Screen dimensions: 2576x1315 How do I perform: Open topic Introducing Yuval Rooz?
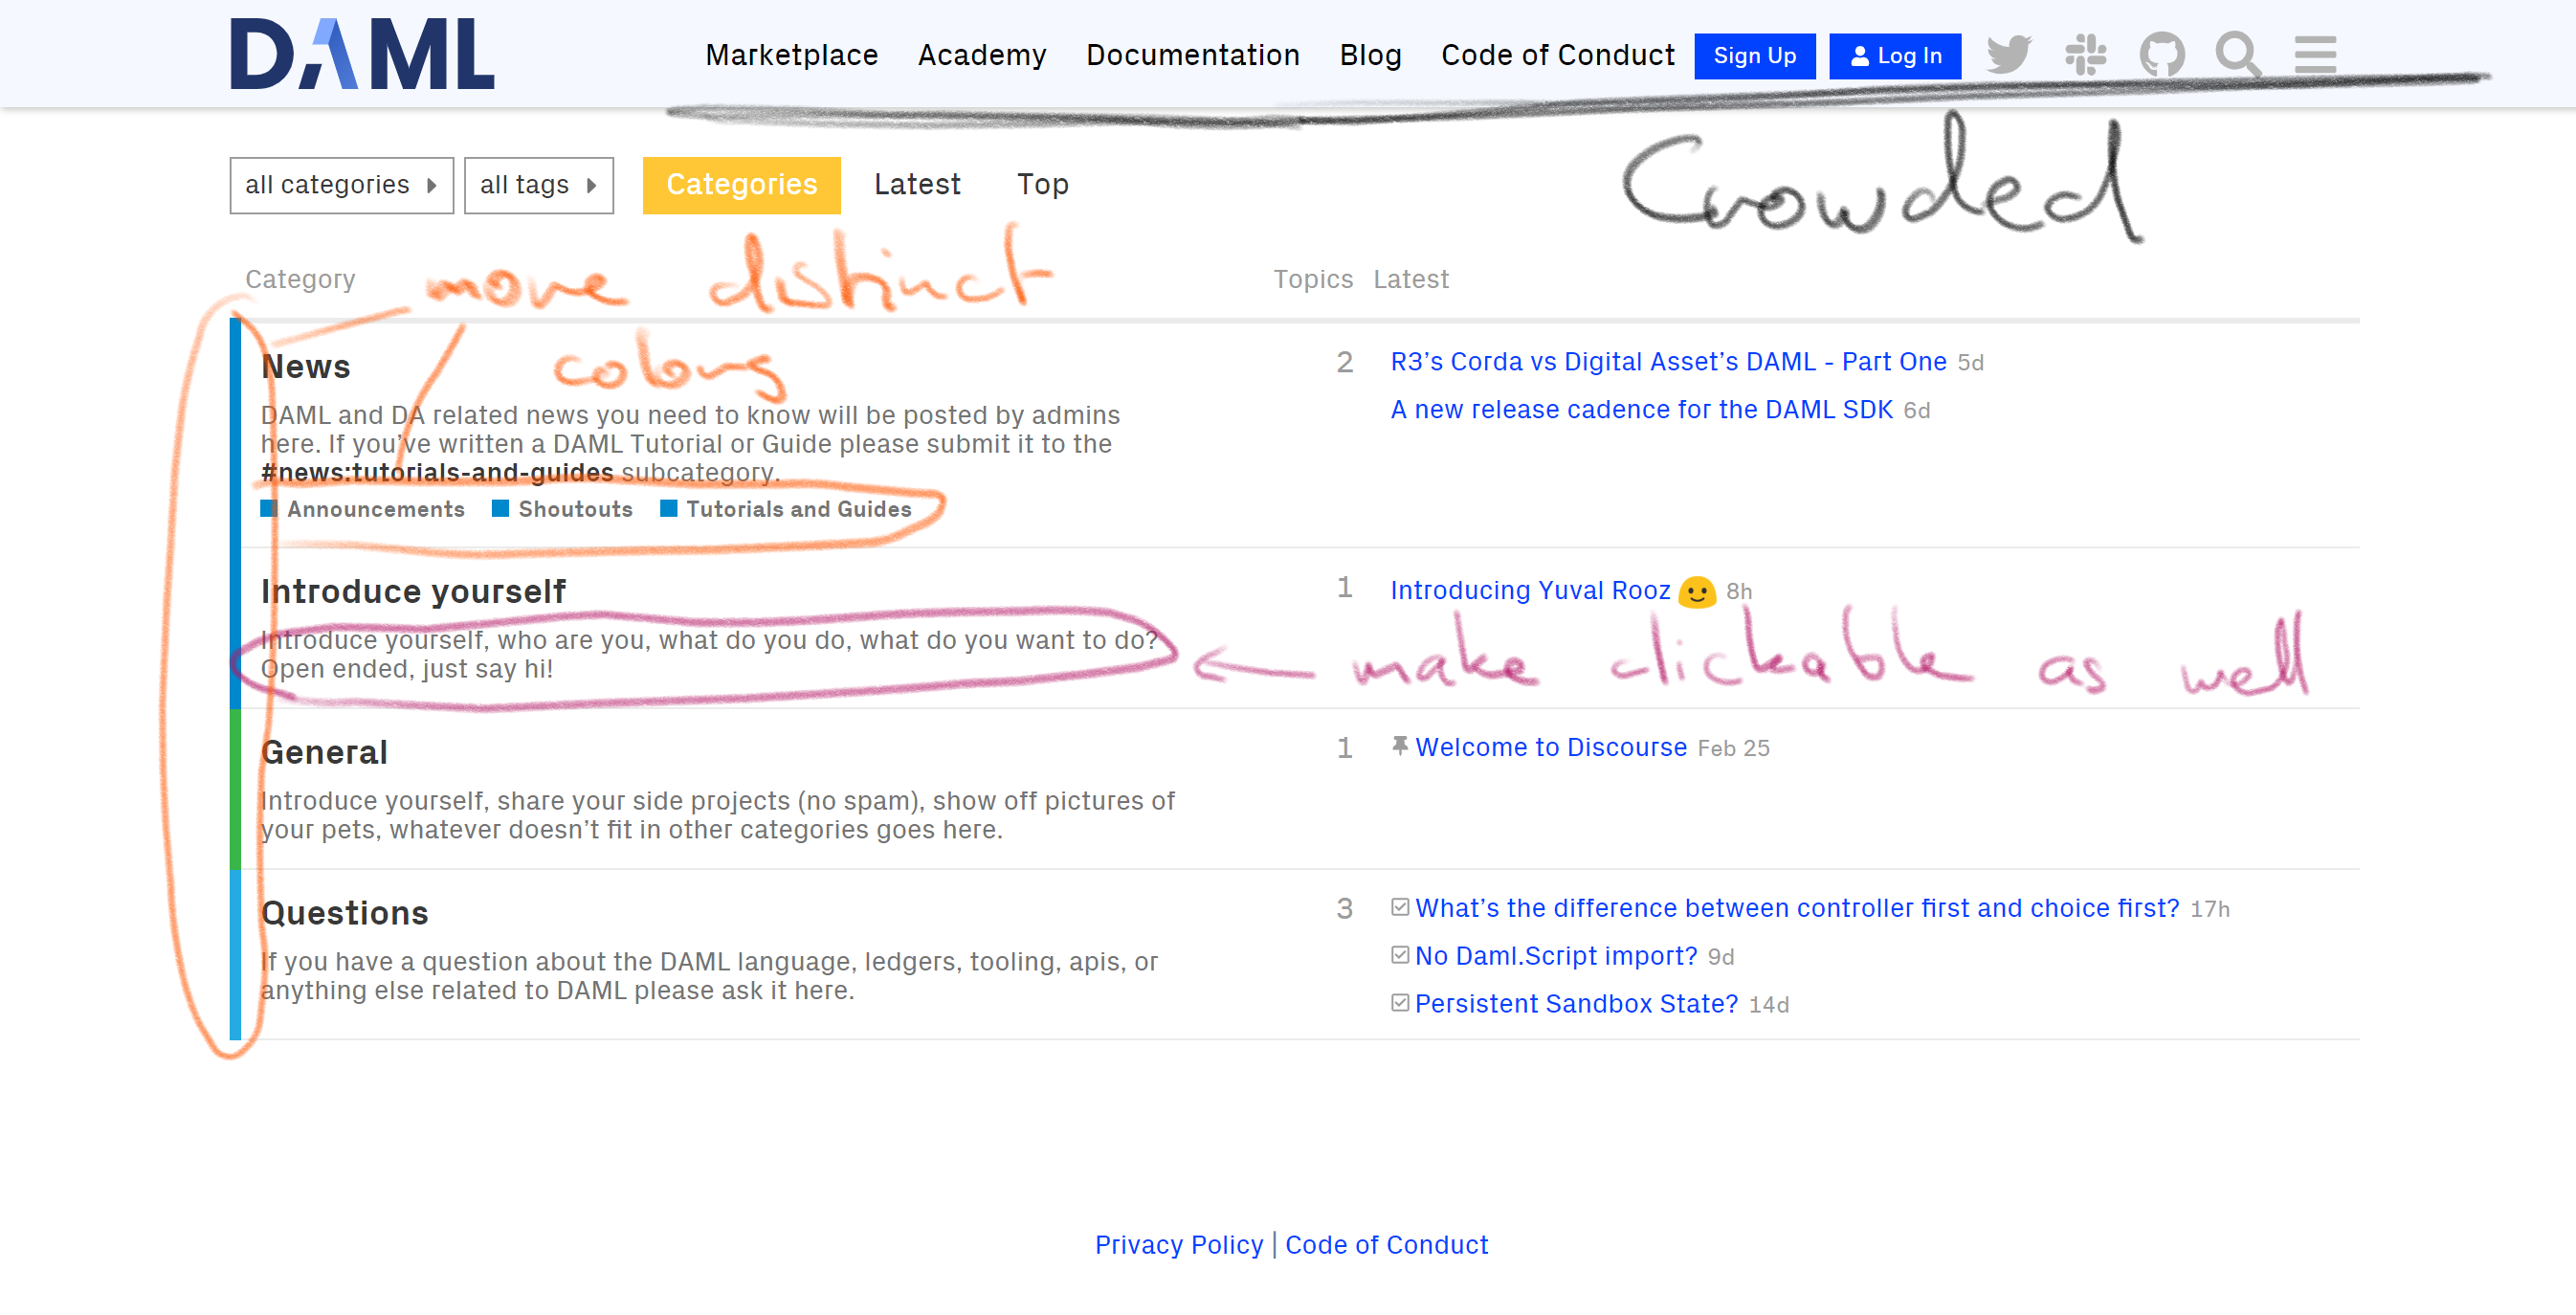[1531, 590]
